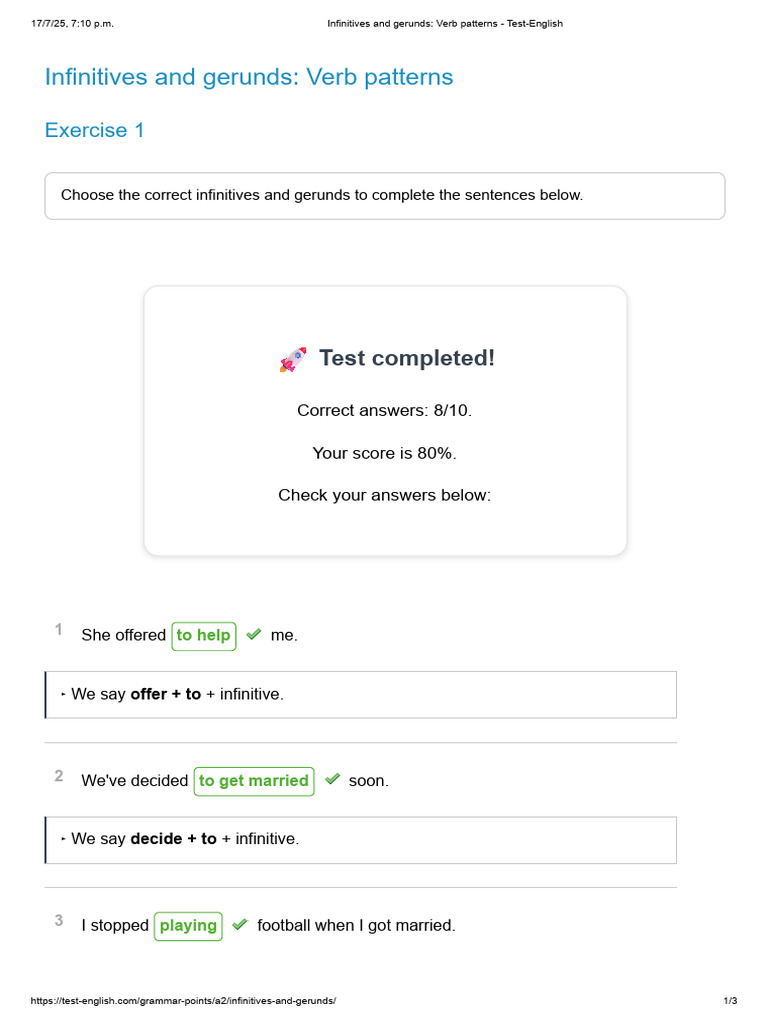The width and height of the screenshot is (768, 1024).
Task: Open the "to get married" answer dropdown
Action: pos(254,781)
